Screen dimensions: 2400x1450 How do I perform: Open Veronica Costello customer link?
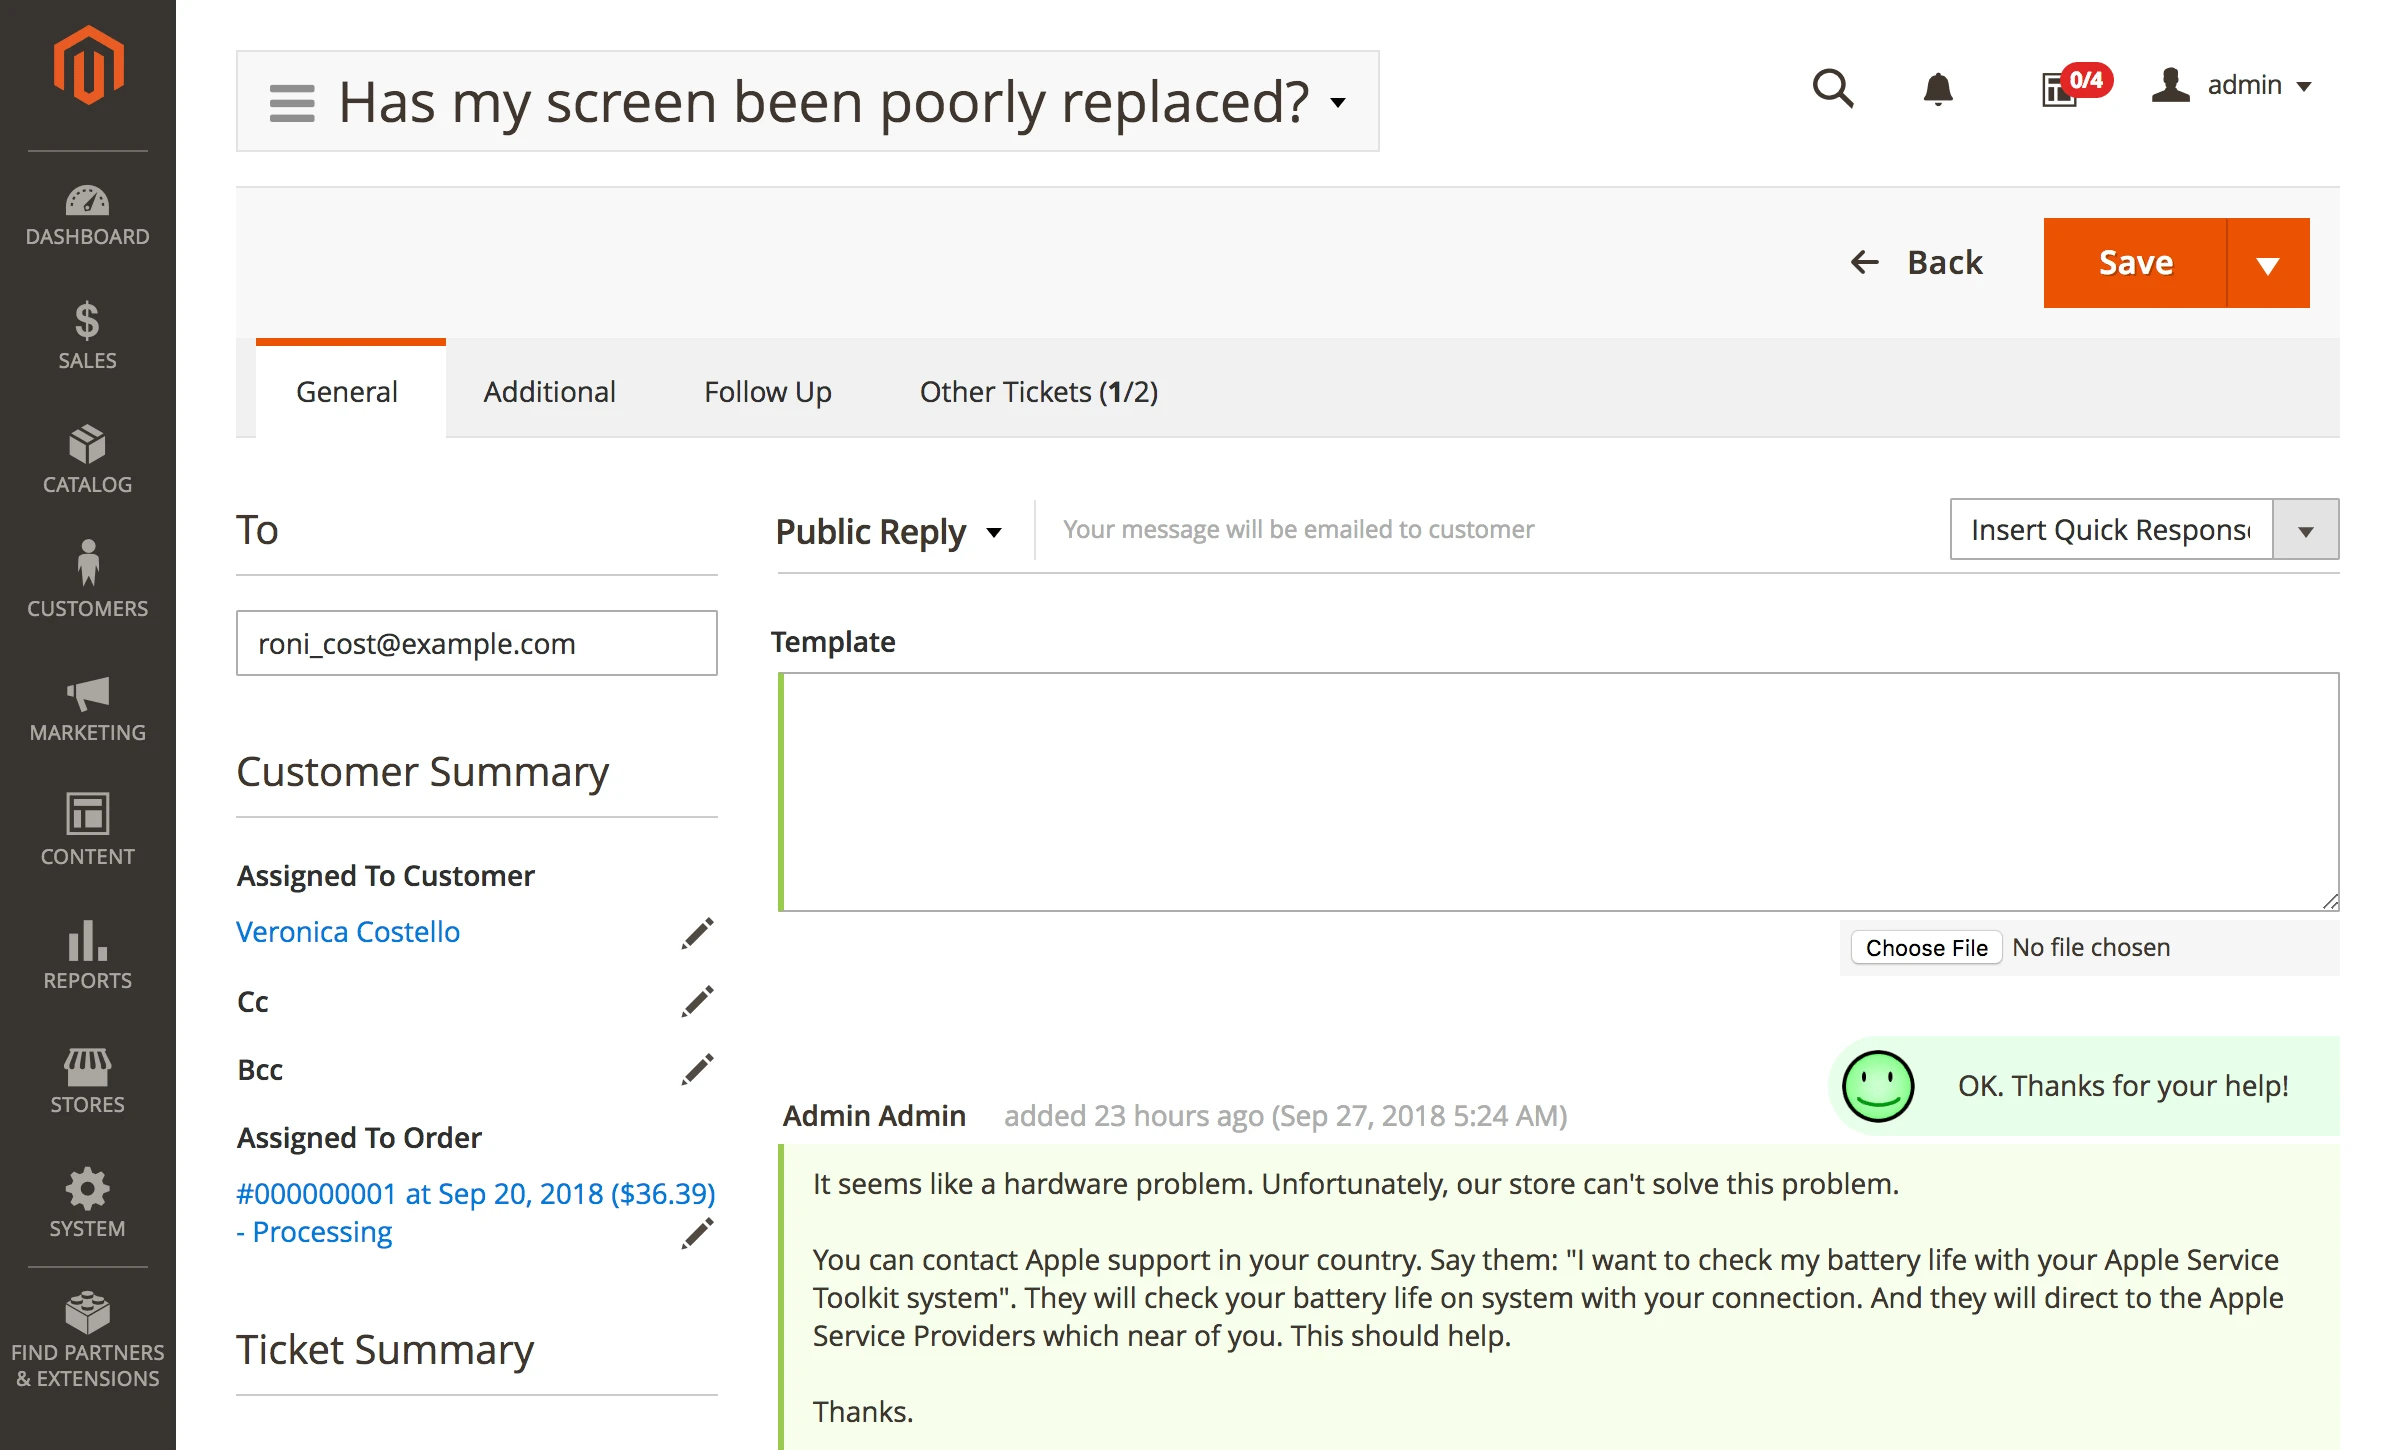tap(347, 931)
